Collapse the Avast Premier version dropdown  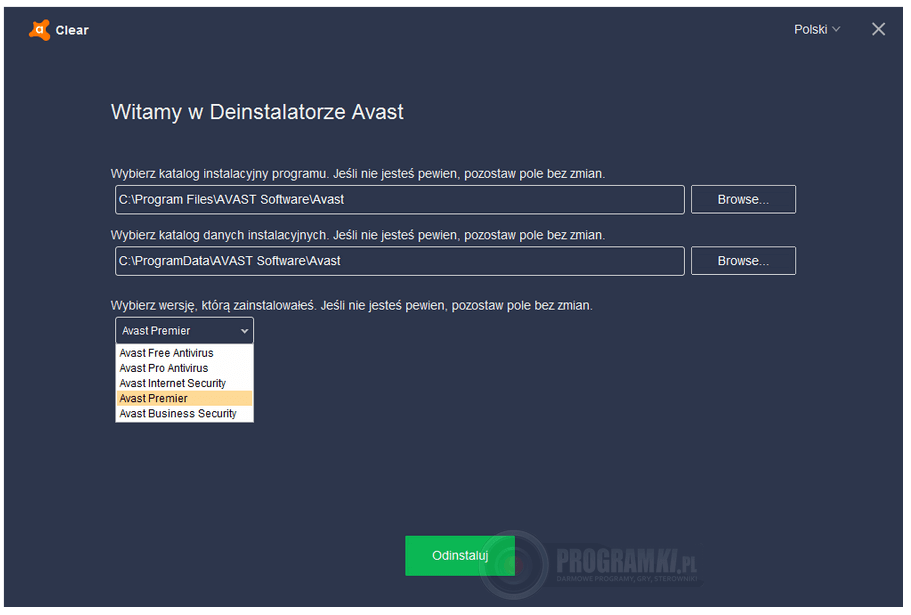tap(184, 330)
